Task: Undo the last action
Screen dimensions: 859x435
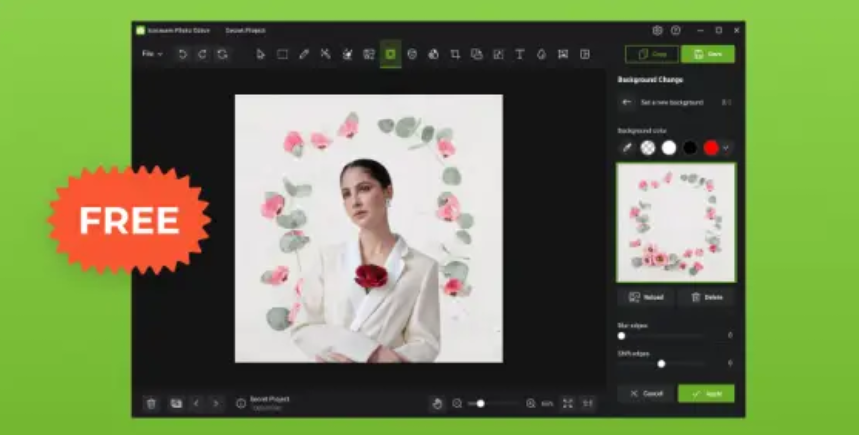Action: pyautogui.click(x=182, y=54)
